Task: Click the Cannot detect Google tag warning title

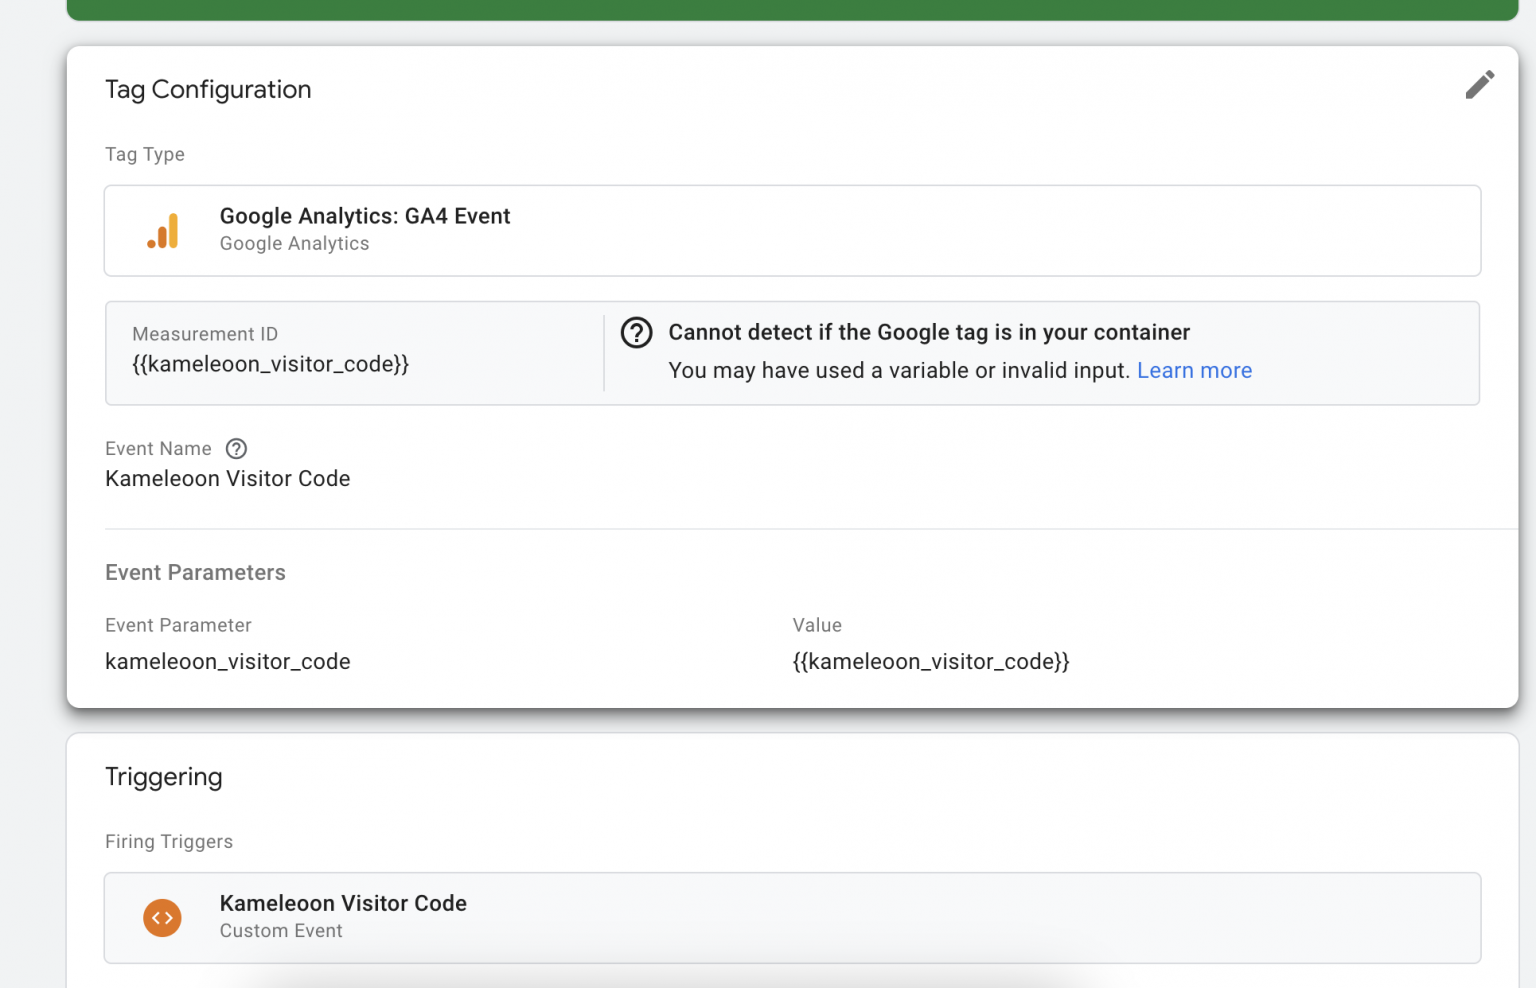Action: click(928, 333)
